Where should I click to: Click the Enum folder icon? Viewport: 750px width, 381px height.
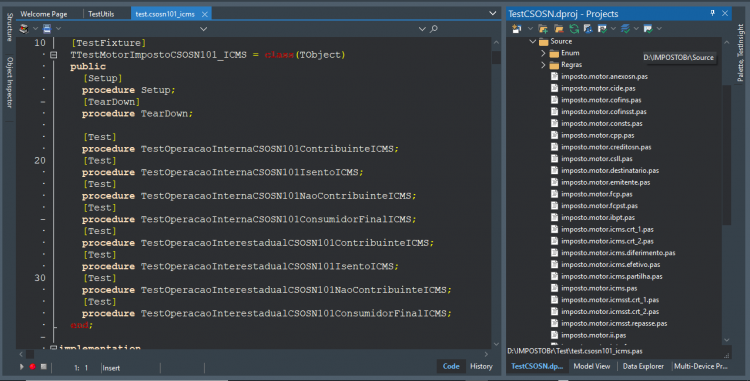point(554,53)
